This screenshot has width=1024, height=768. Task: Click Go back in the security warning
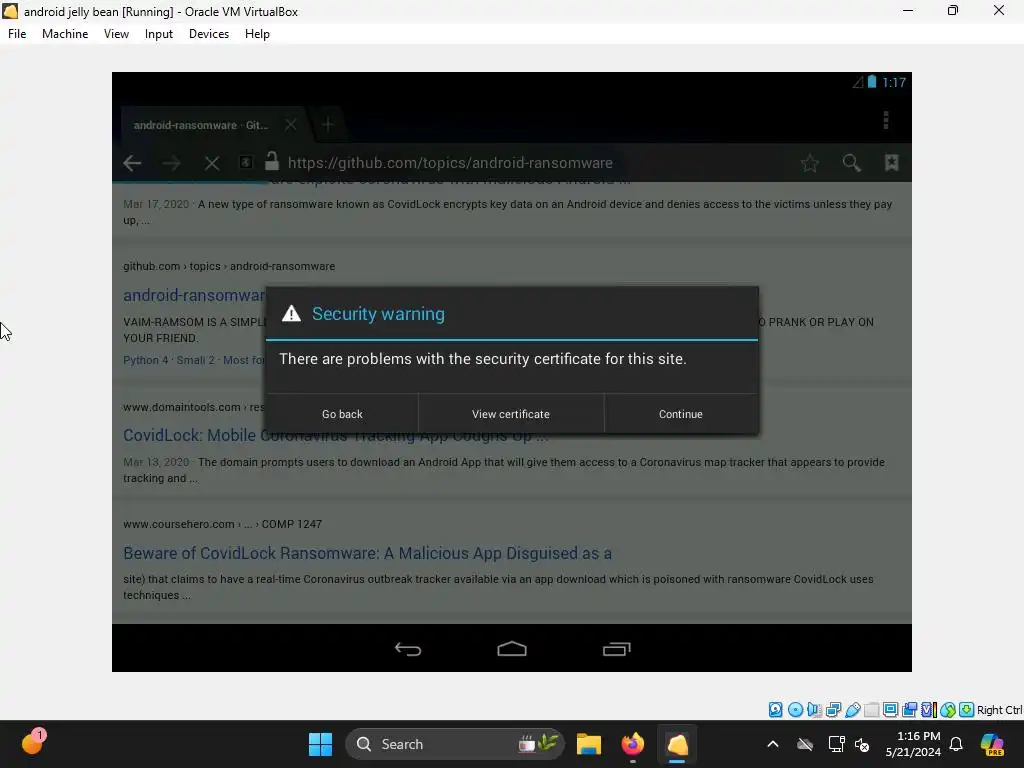(x=342, y=414)
